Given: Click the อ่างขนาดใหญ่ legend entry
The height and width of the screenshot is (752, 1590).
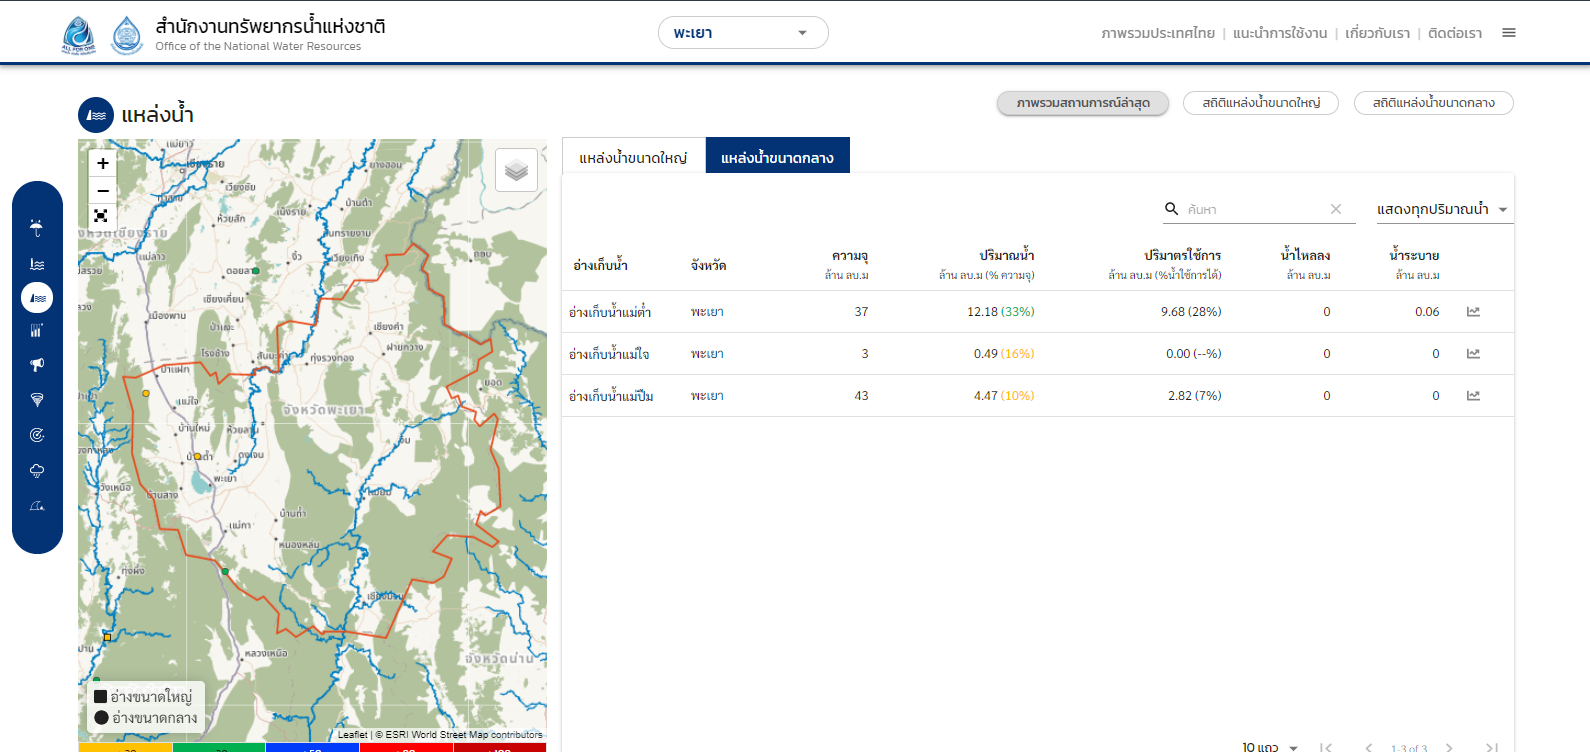Looking at the screenshot, I should pyautogui.click(x=143, y=696).
